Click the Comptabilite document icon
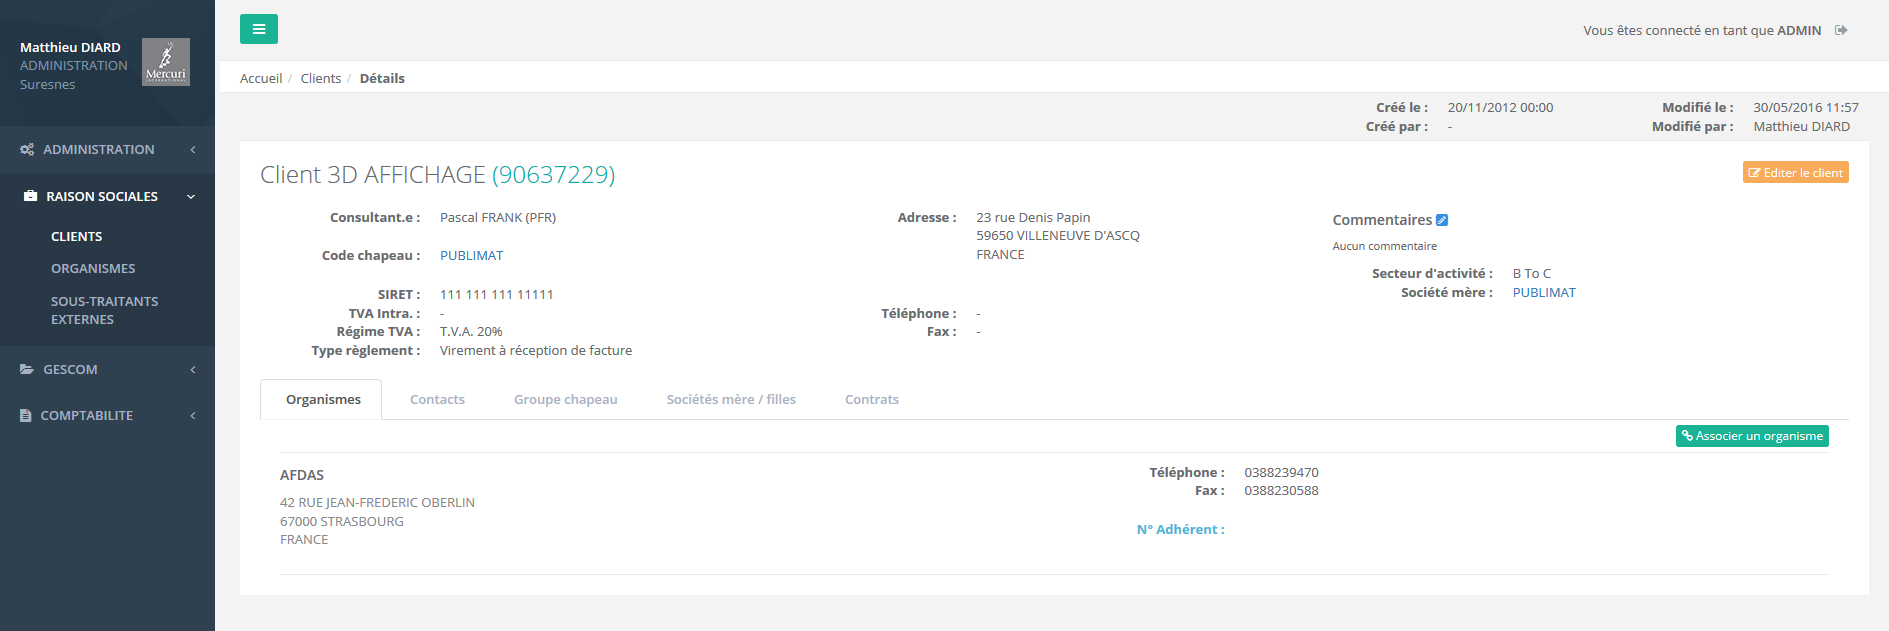Screen dimensions: 1889x631 pos(26,415)
